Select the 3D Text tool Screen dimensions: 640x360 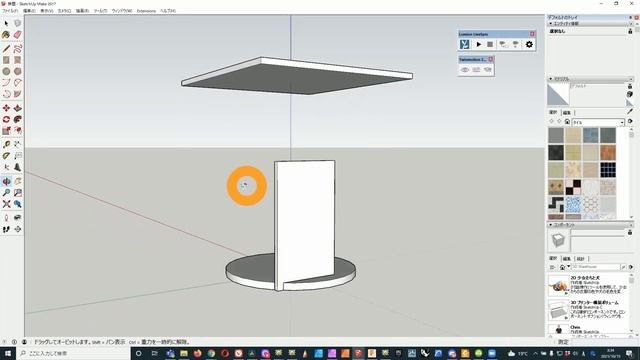[17, 167]
